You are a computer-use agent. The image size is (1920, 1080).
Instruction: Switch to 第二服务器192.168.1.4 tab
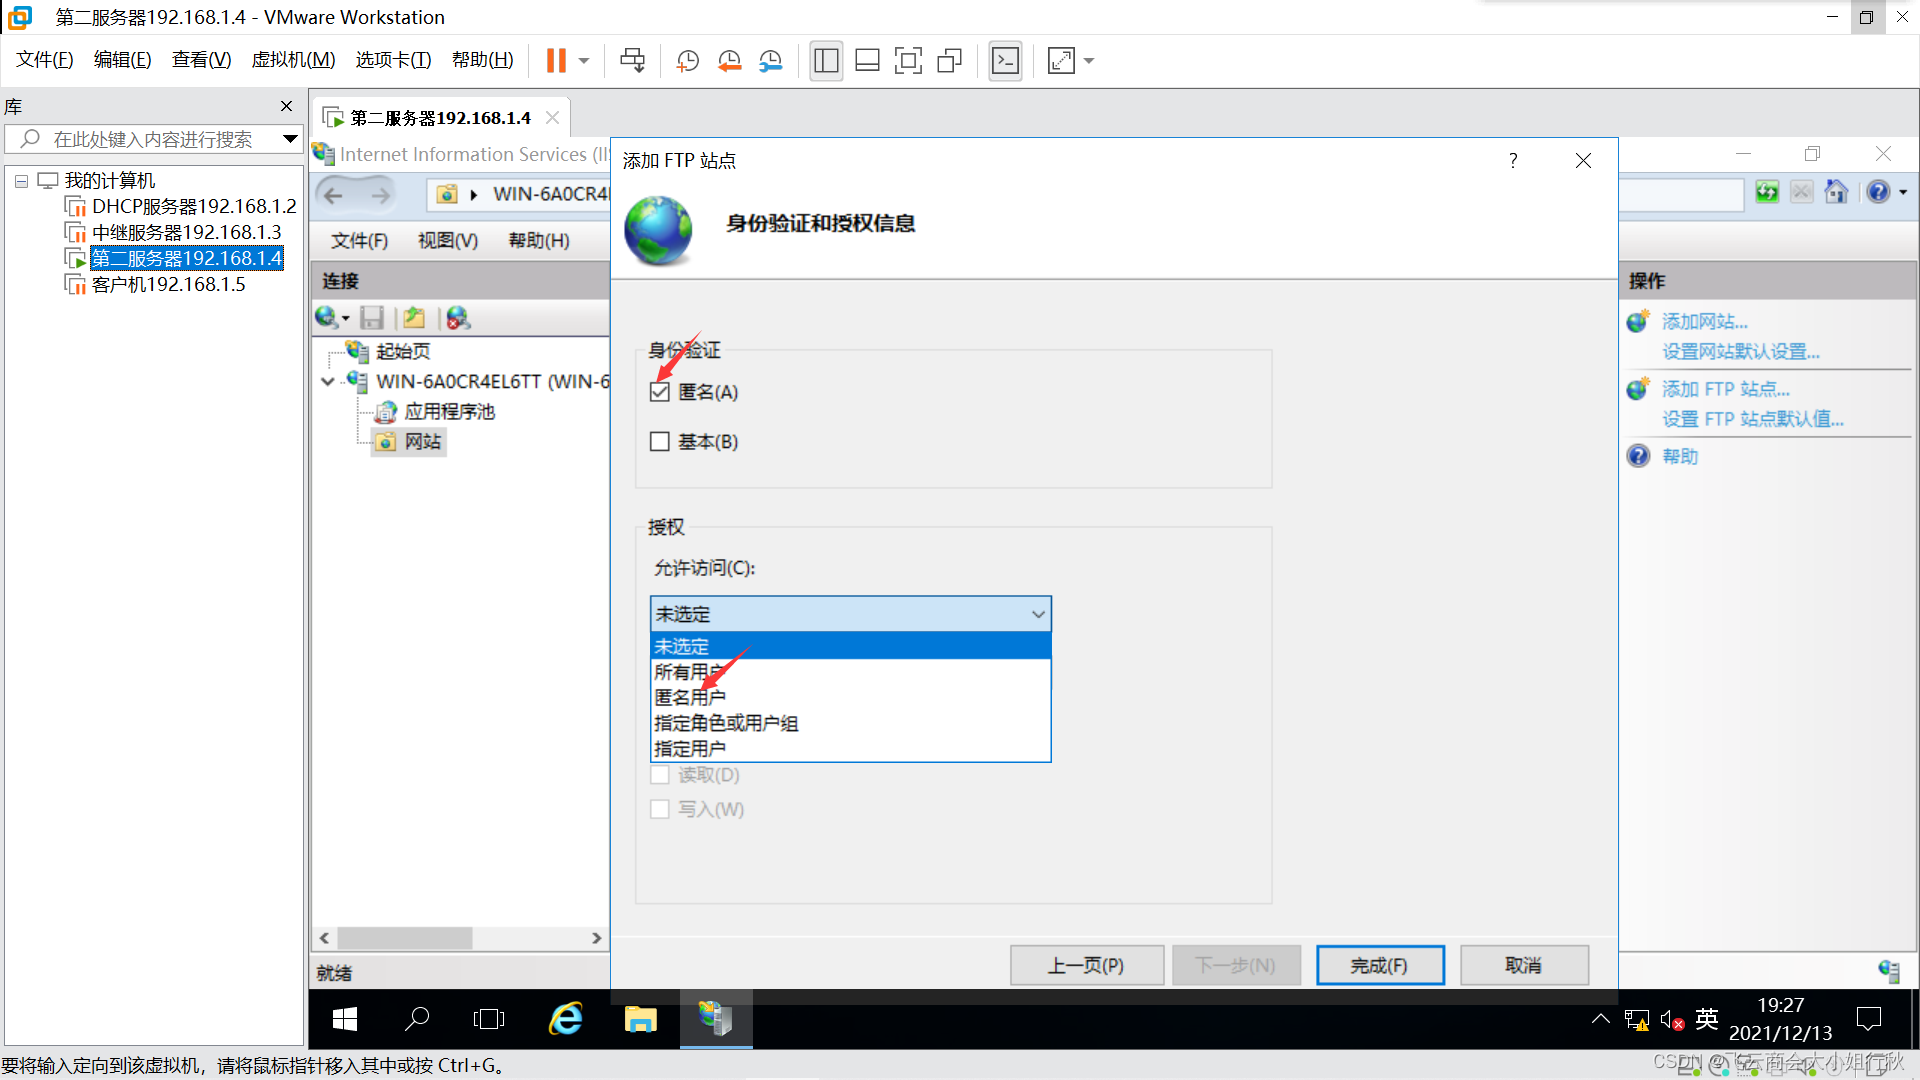tap(440, 118)
